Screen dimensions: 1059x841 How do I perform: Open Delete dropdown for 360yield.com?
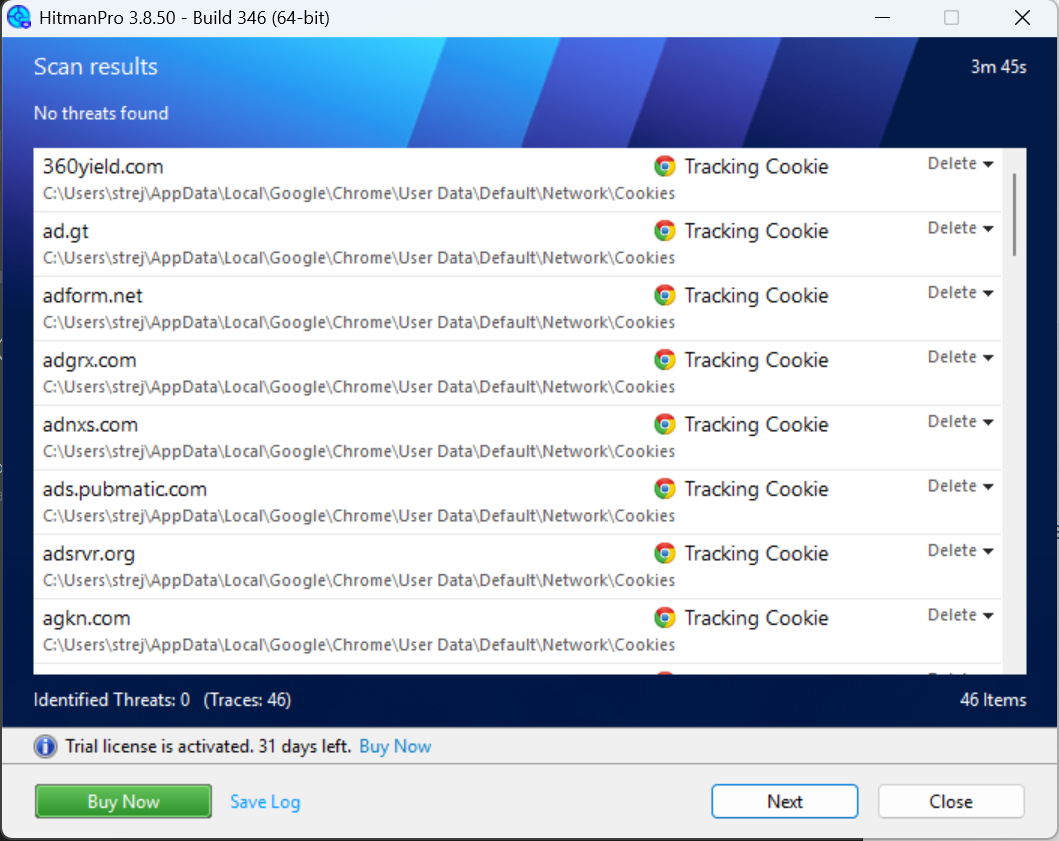(x=960, y=163)
